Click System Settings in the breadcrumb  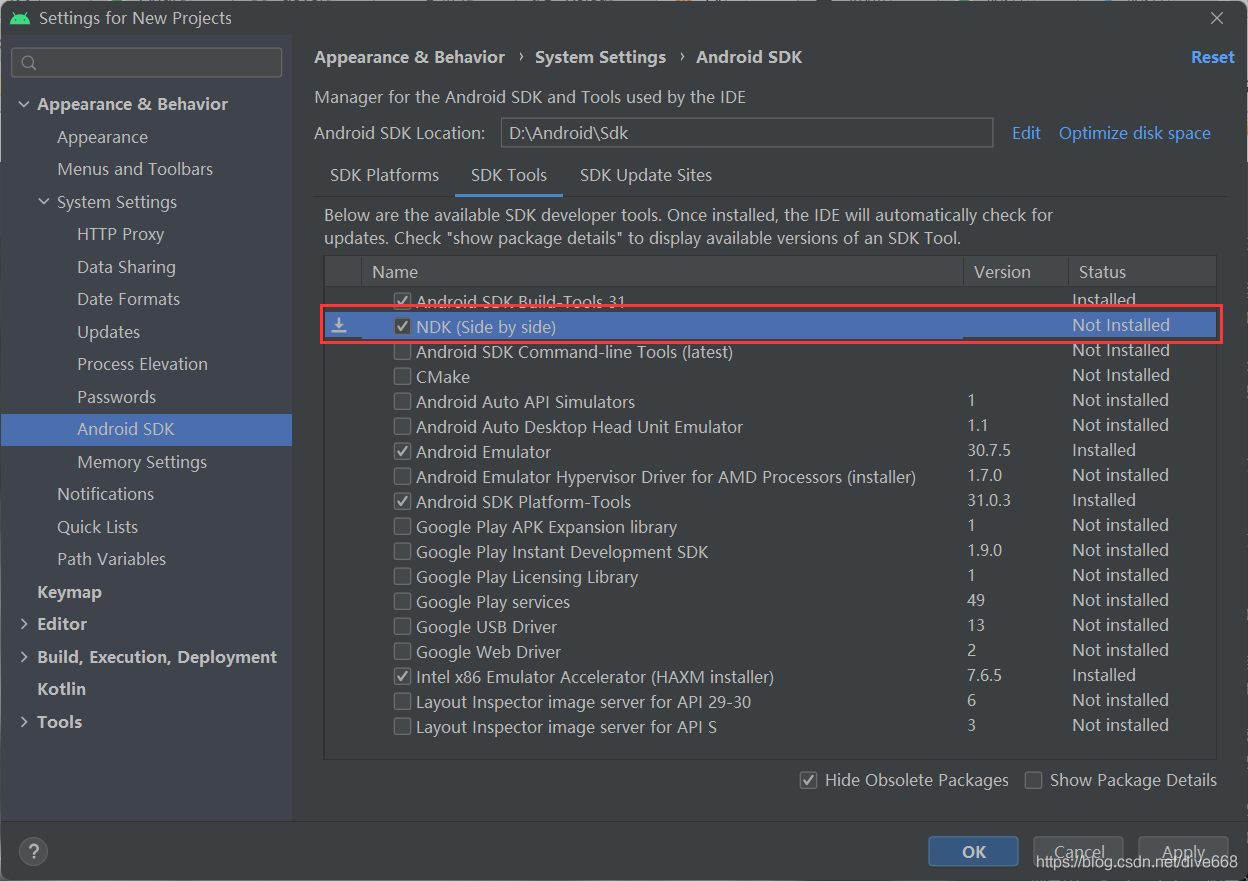600,57
